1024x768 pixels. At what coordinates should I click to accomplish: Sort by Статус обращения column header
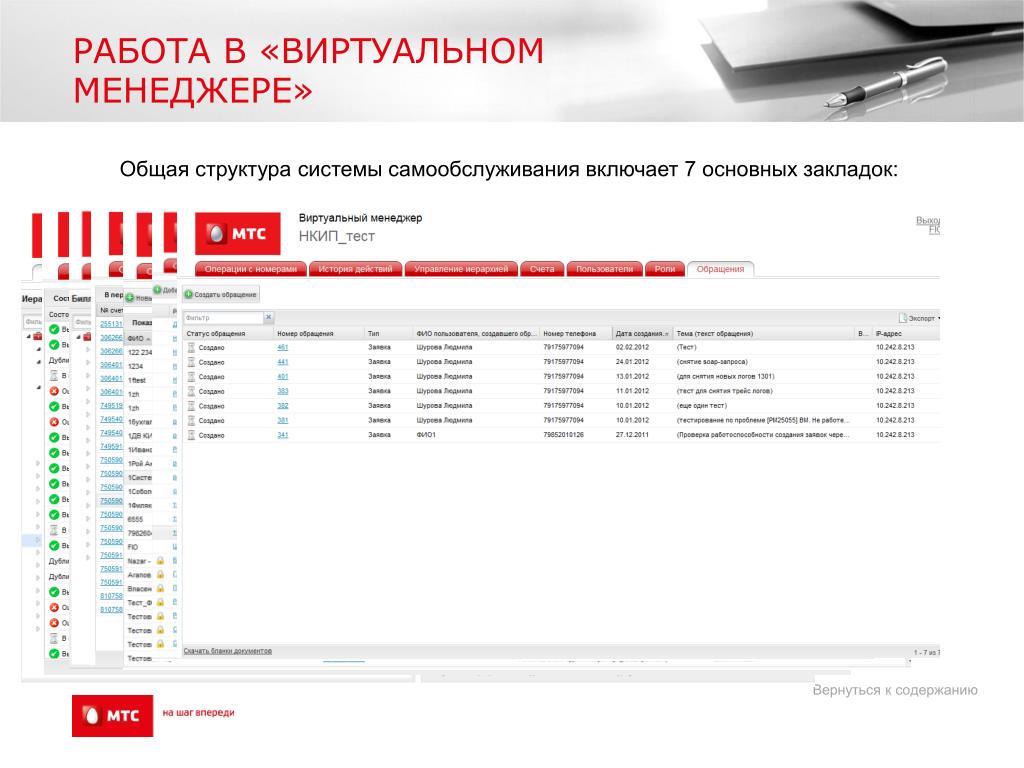(x=216, y=333)
